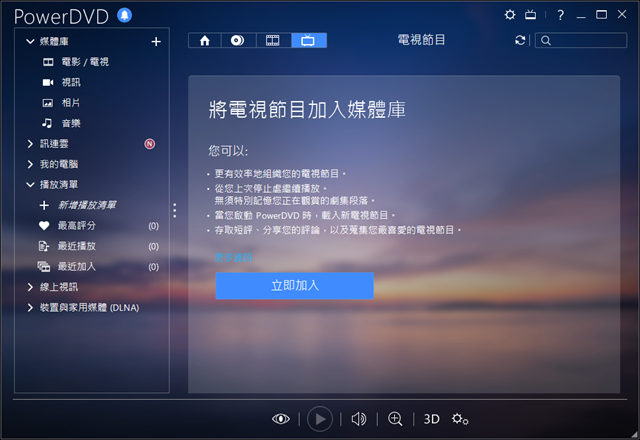Click the document icon beside 最近播放
Viewport: 640px width, 440px height.
(x=44, y=246)
